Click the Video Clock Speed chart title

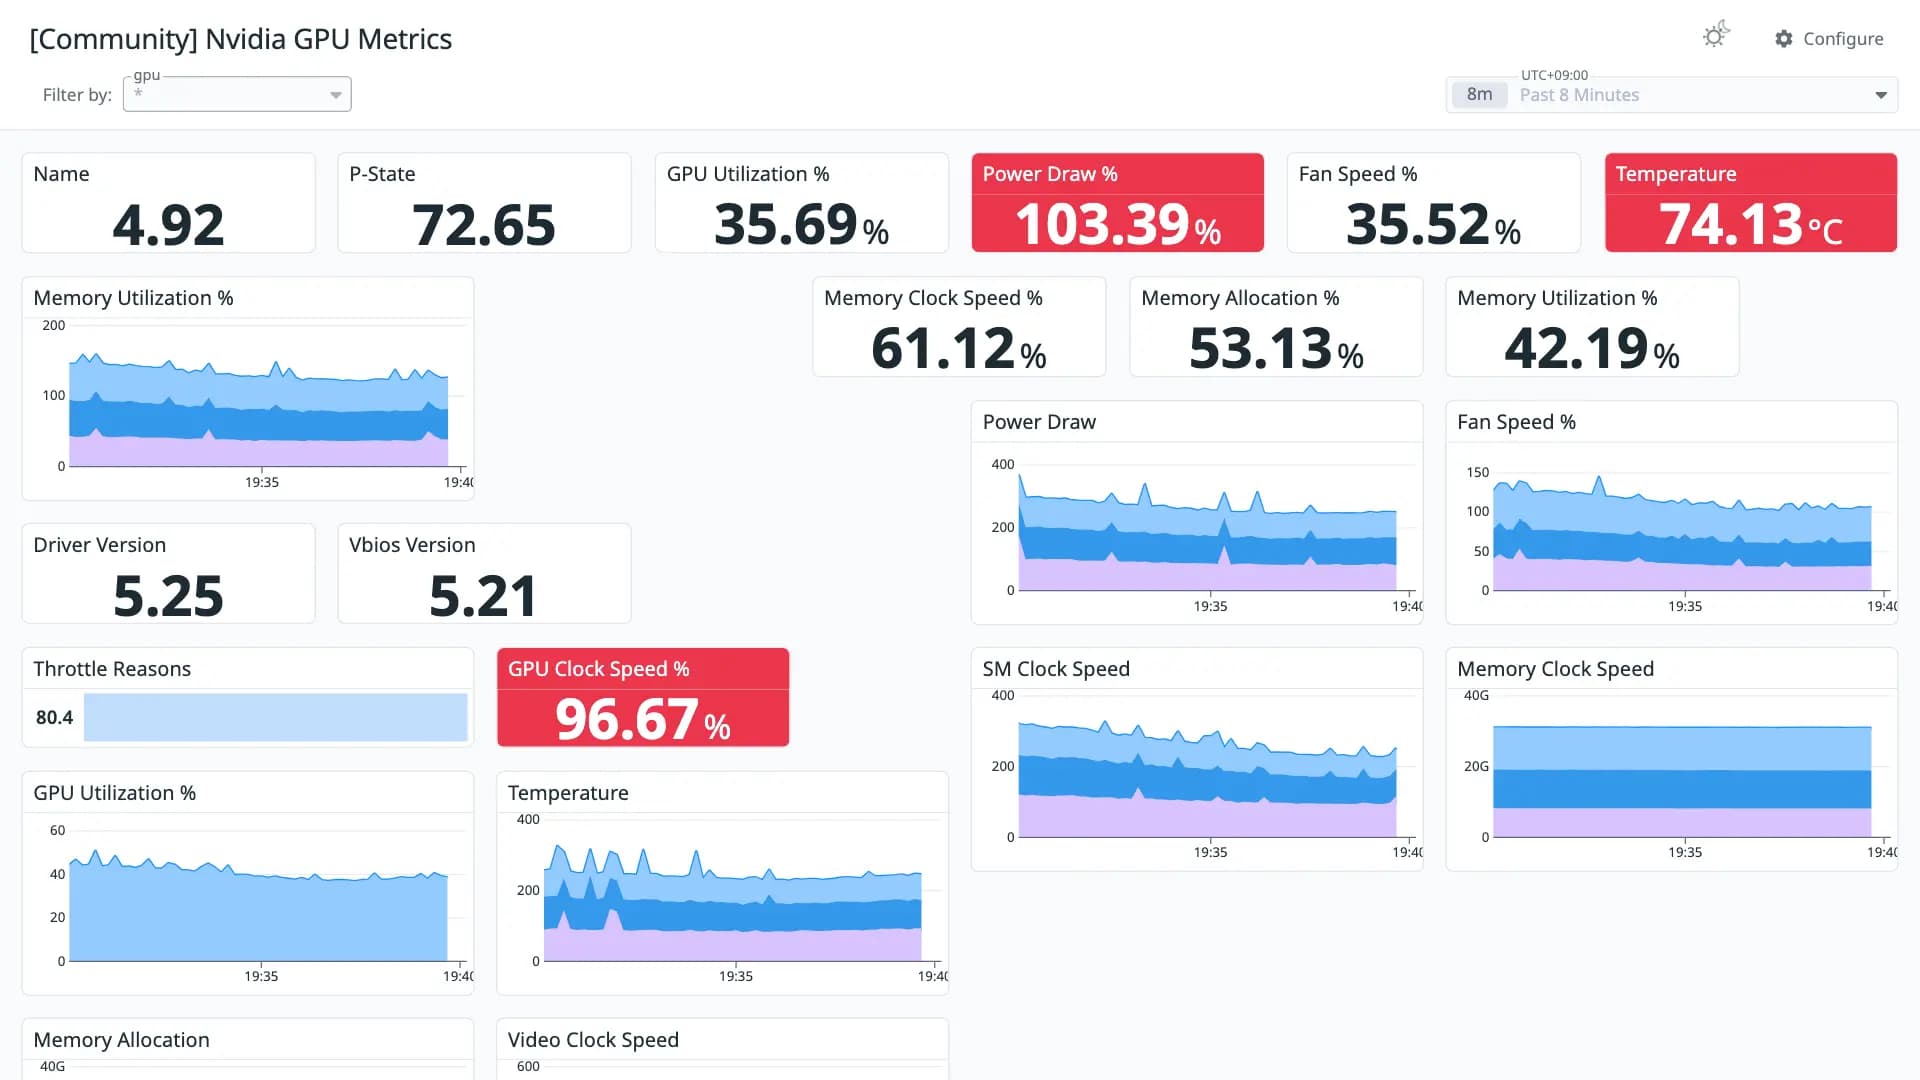coord(593,1040)
